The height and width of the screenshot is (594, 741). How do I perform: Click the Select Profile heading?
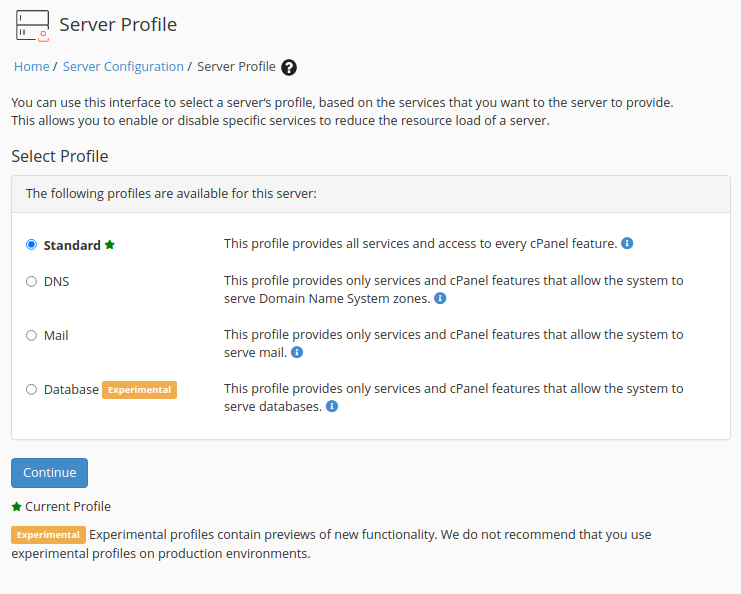(x=60, y=157)
